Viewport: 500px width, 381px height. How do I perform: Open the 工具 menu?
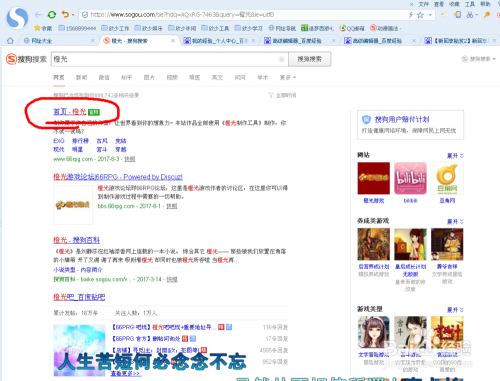coord(470,4)
